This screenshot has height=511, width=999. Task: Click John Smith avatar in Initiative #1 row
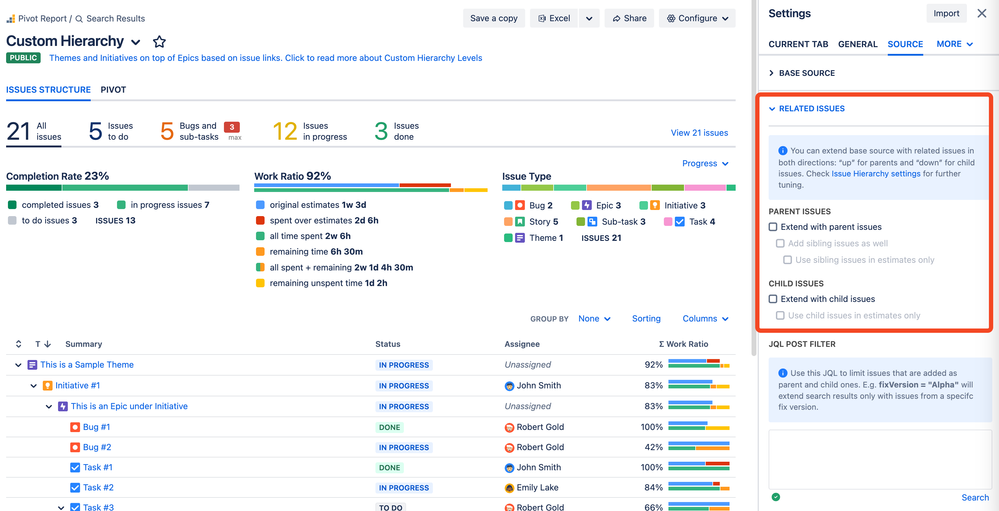click(x=510, y=385)
